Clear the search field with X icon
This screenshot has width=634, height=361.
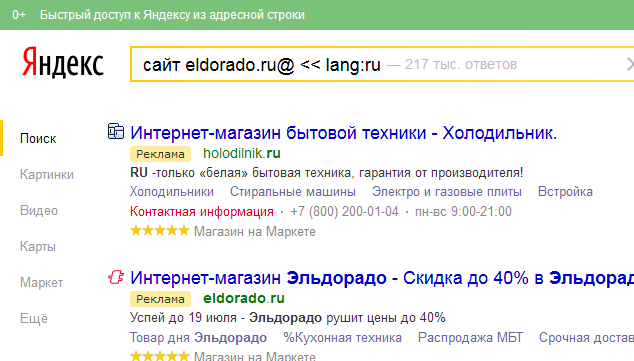click(629, 64)
